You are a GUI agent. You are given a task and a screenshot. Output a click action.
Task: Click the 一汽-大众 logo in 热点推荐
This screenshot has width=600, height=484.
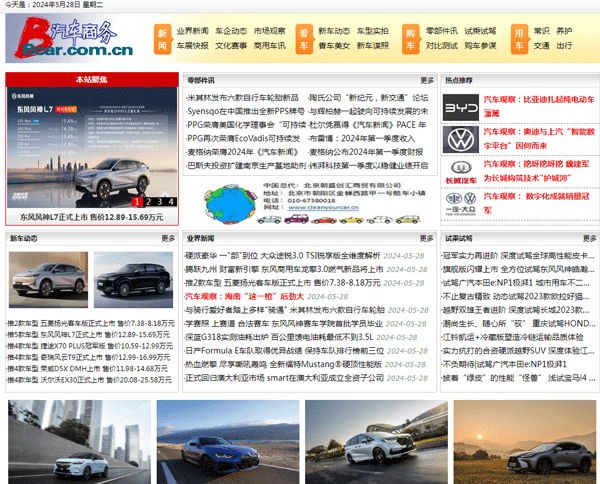coord(461,204)
